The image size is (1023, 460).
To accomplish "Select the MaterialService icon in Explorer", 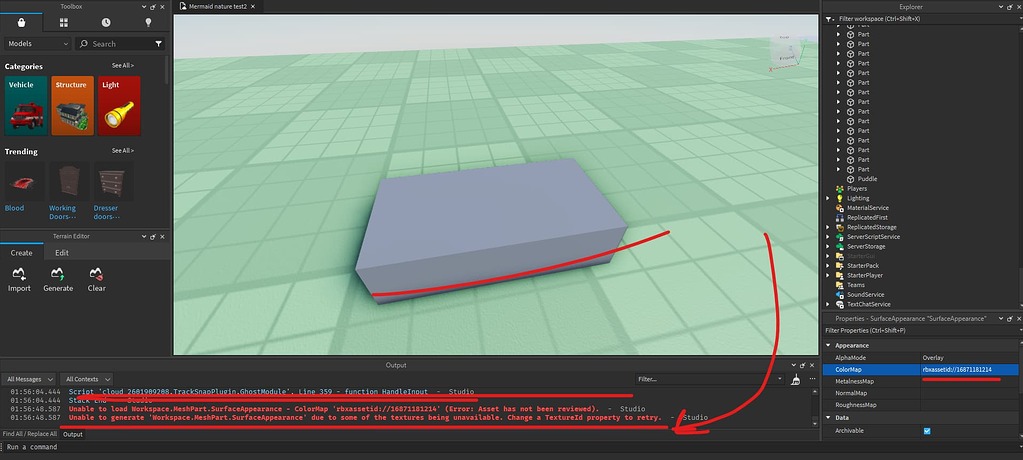I will coord(841,208).
